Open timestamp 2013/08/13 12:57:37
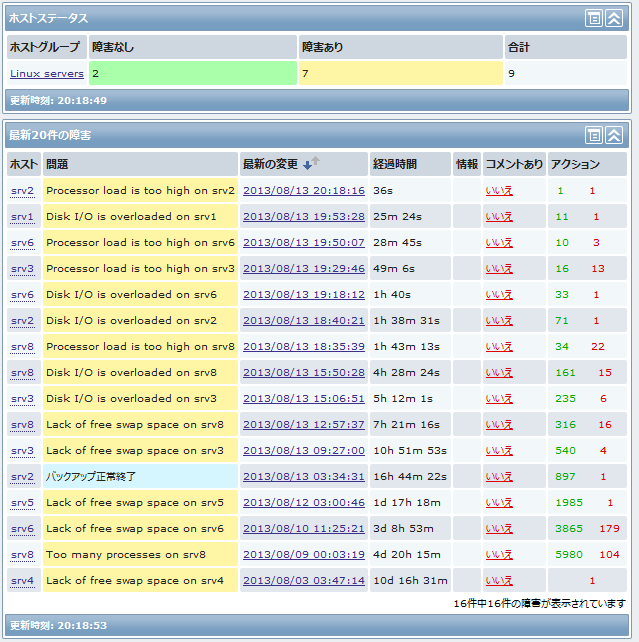 304,425
